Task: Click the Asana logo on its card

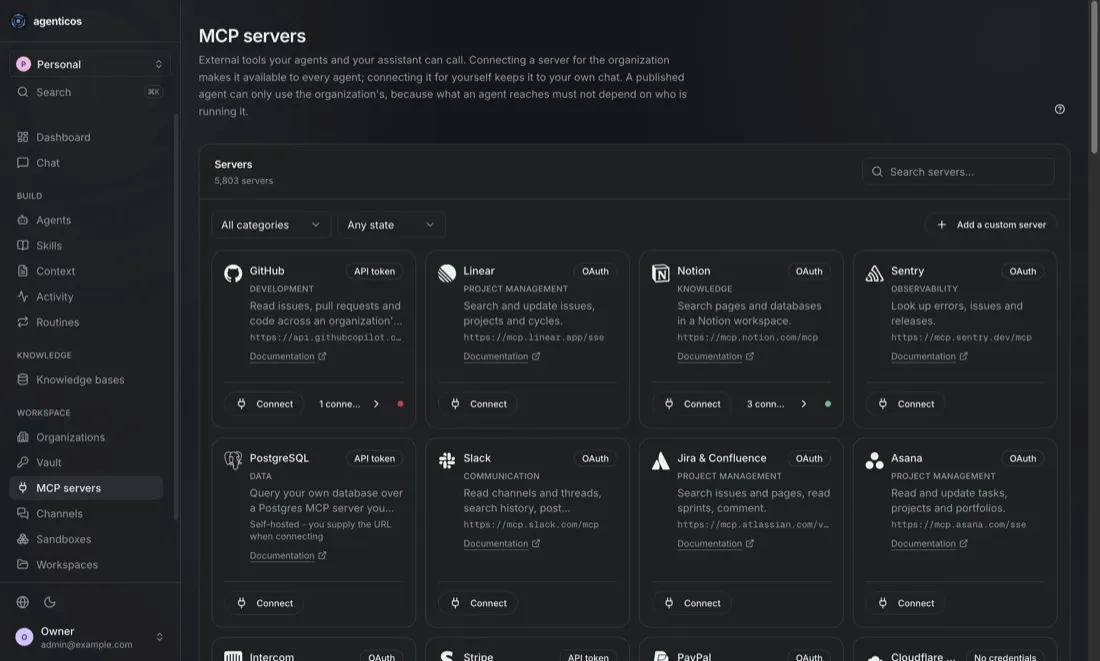Action: coord(874,460)
